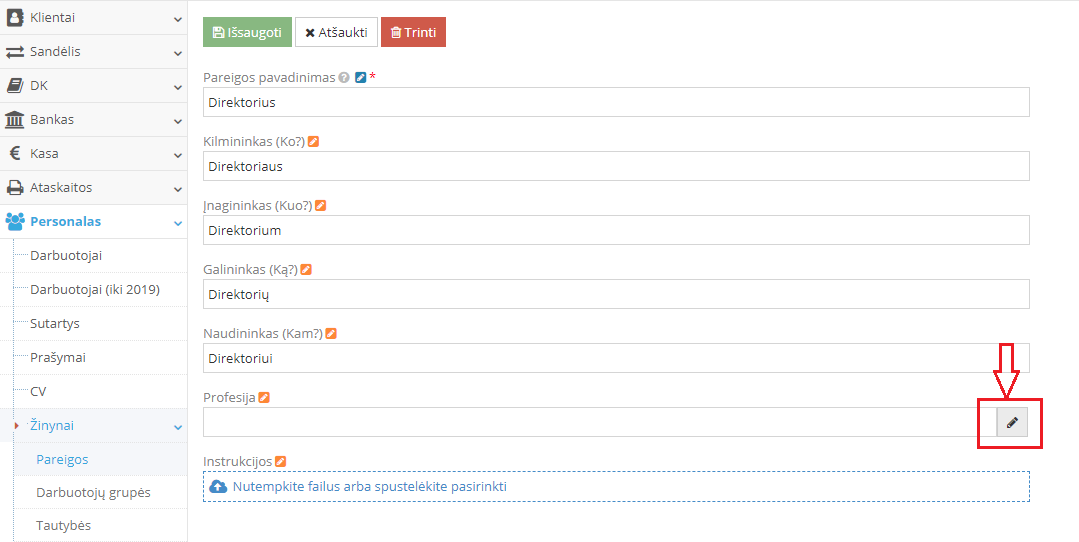The image size is (1079, 542).
Task: Select Darbuotojų grupės in the sidebar
Action: (93, 492)
